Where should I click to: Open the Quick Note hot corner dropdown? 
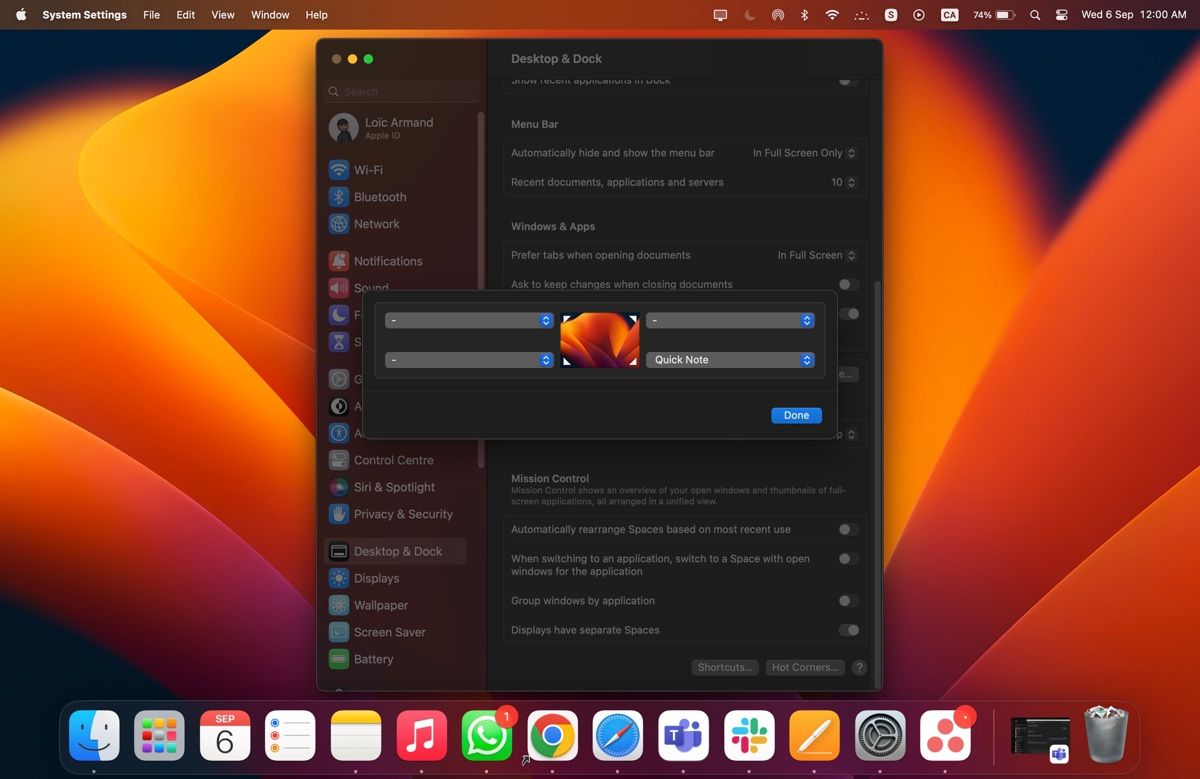[731, 359]
